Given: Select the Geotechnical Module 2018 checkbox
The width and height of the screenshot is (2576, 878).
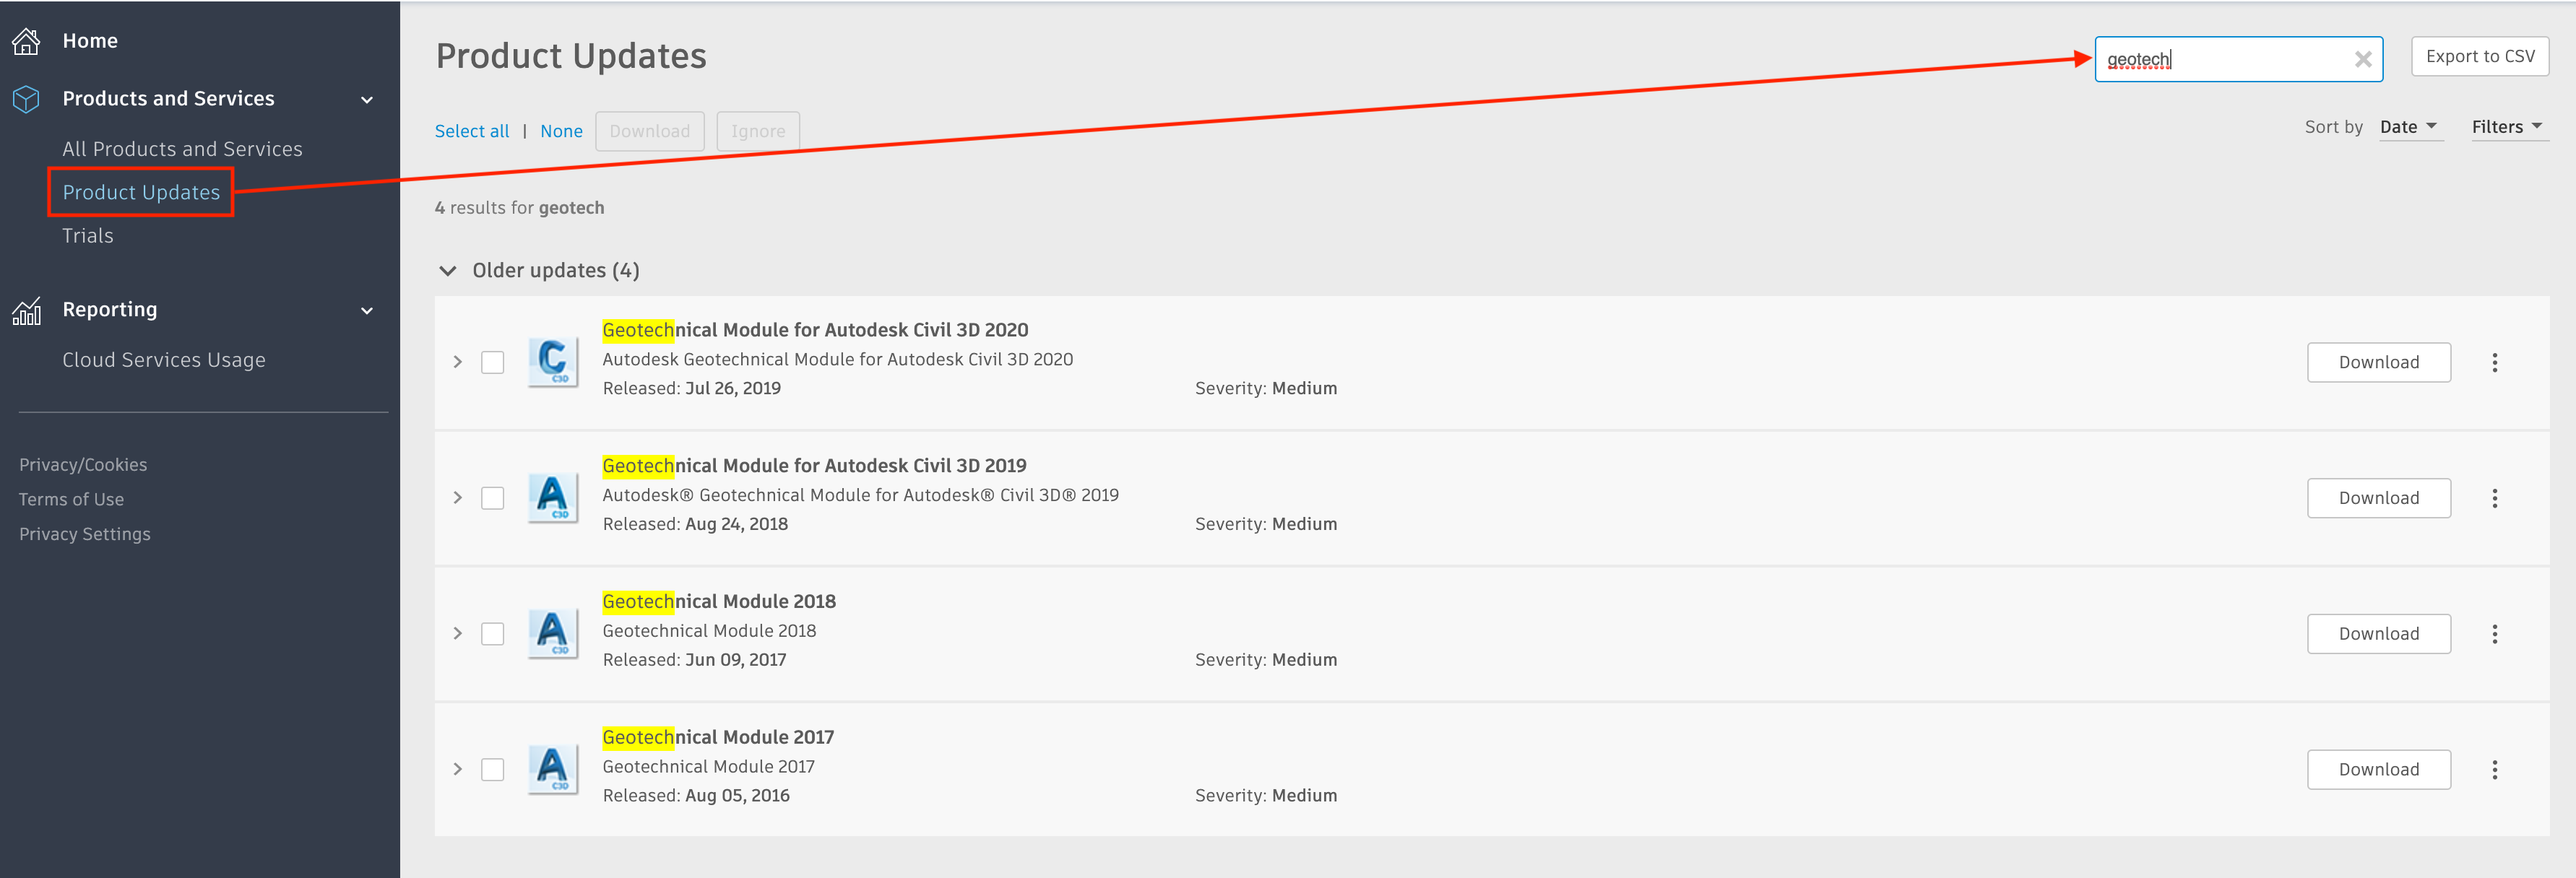Looking at the screenshot, I should tap(492, 633).
